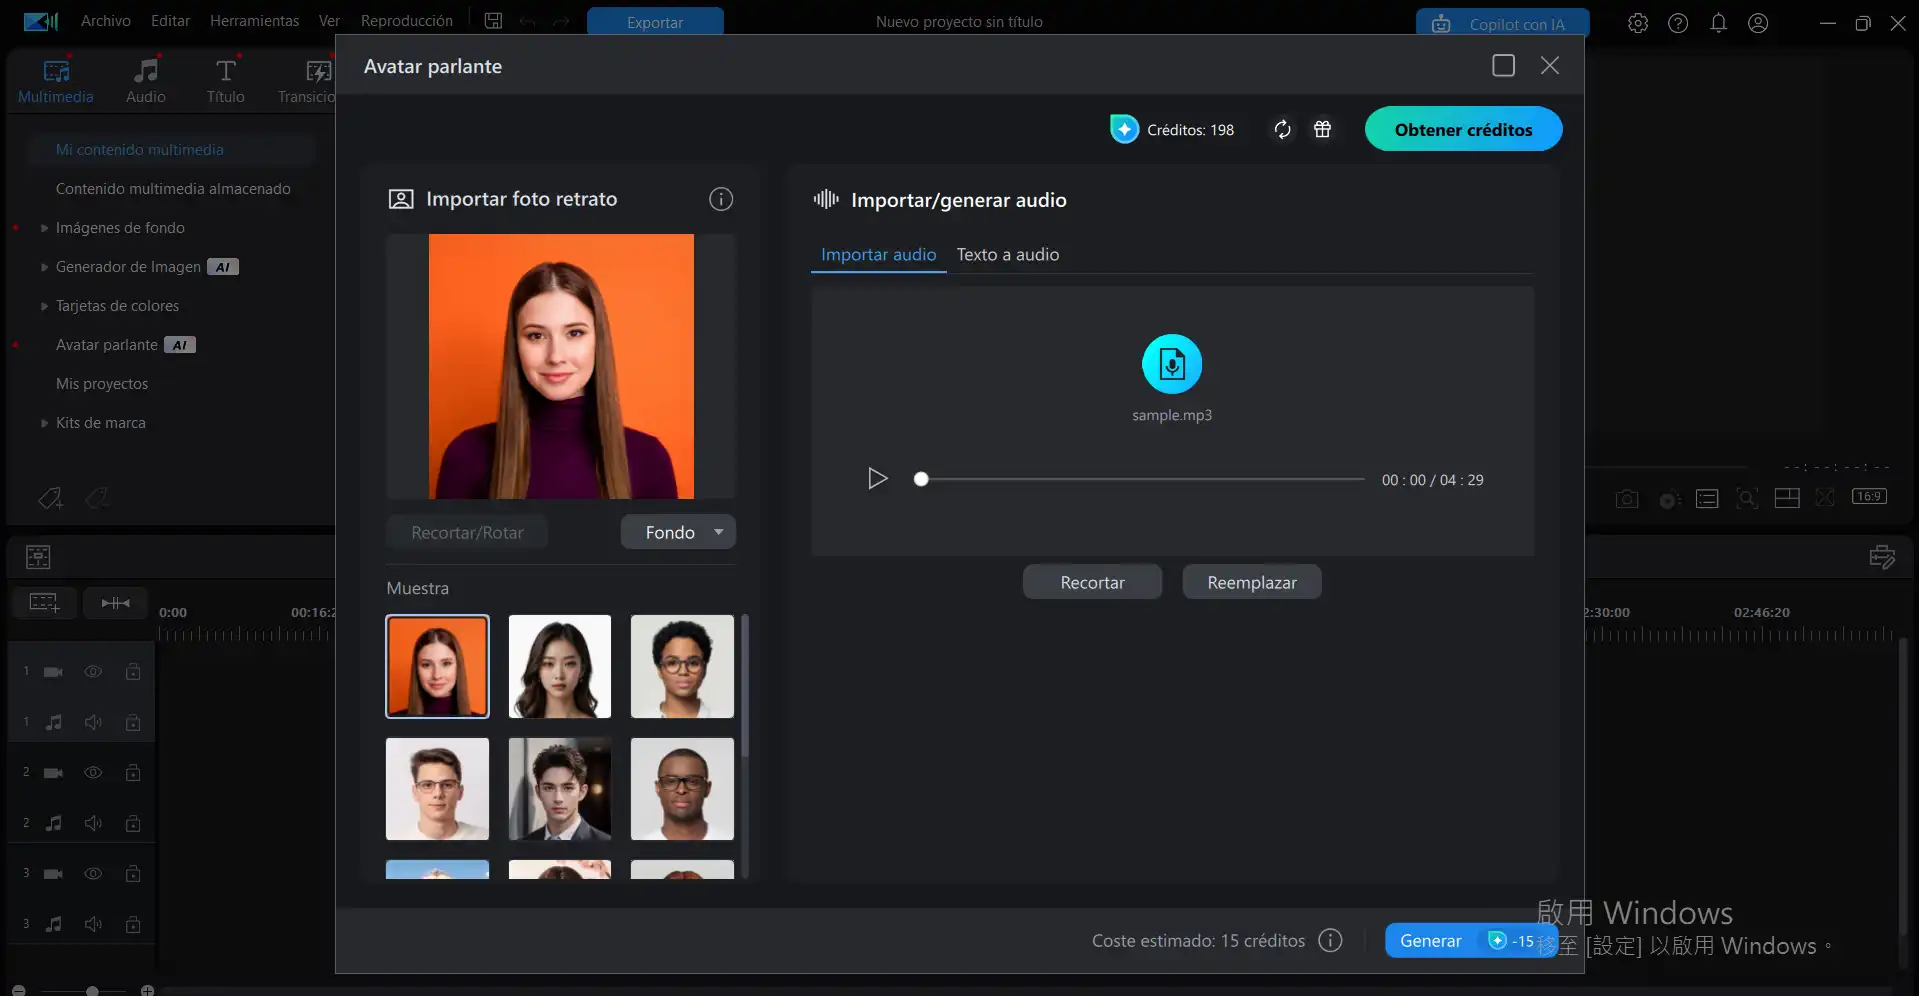Screen dimensions: 1919x996
Task: Open the render preview list icon
Action: [x=1707, y=498]
